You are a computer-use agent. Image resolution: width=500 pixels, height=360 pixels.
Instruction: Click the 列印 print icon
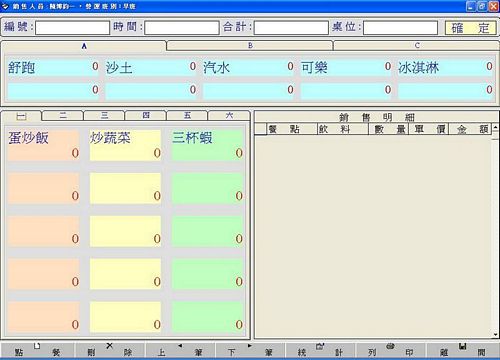coord(390,346)
